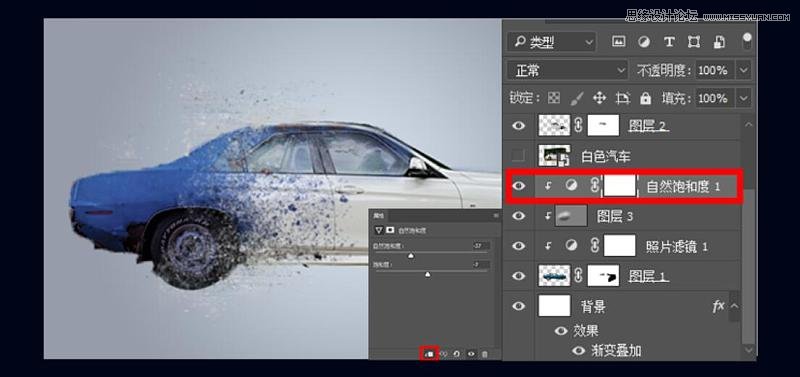This screenshot has height=377, width=800.
Task: Filter layers by adjustment layer icon
Action: pyautogui.click(x=644, y=42)
